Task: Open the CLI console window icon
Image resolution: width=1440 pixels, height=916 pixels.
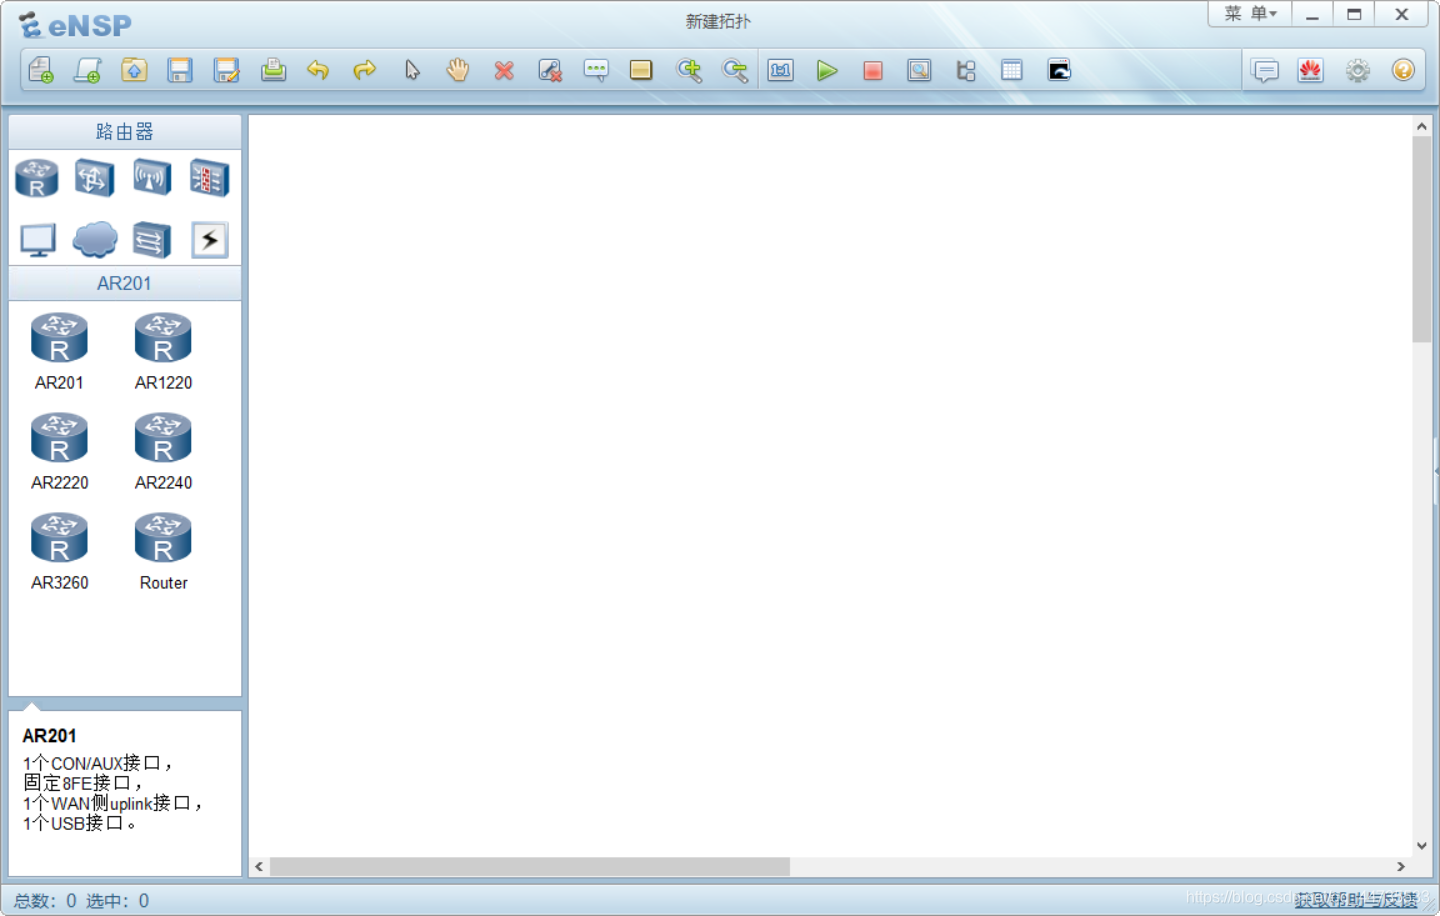Action: [x=1059, y=70]
